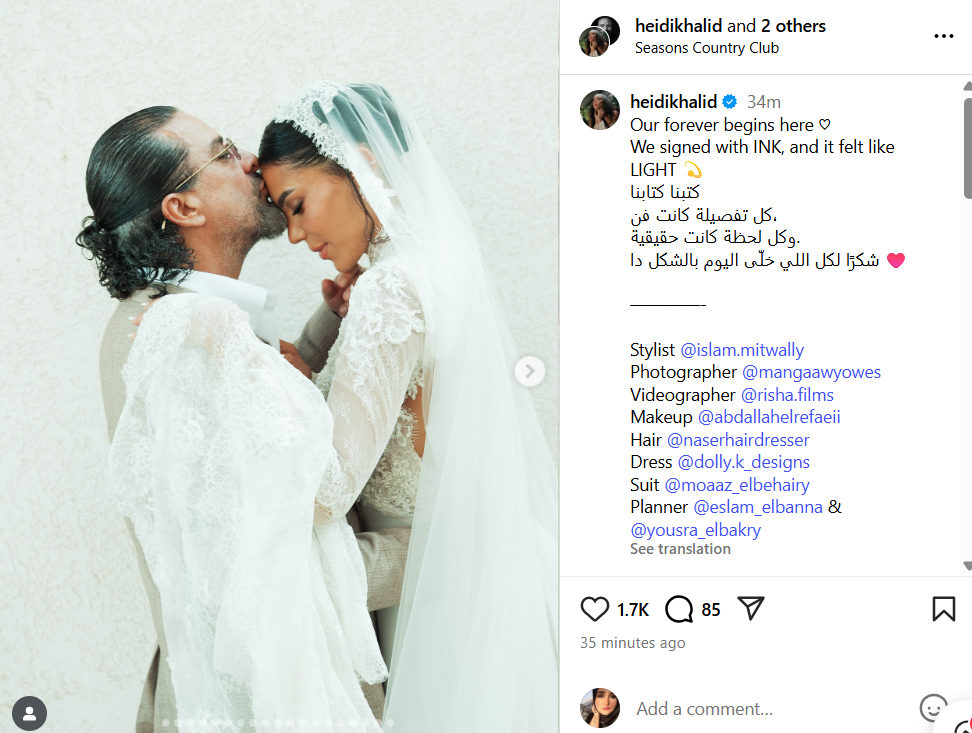Visit @islam.mitwally stylist profile
This screenshot has height=733, width=972.
coord(742,350)
